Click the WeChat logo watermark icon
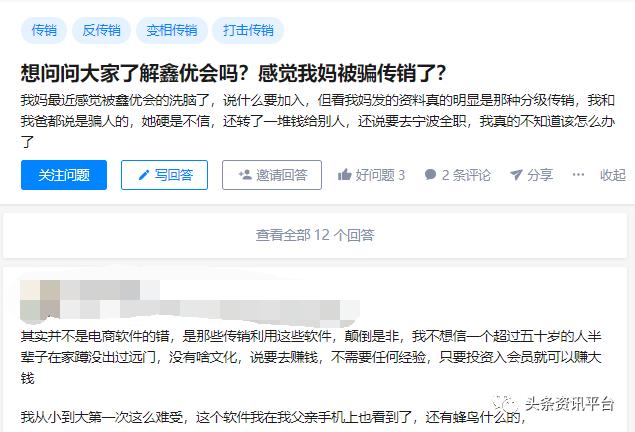The height and width of the screenshot is (432, 635). 505,403
